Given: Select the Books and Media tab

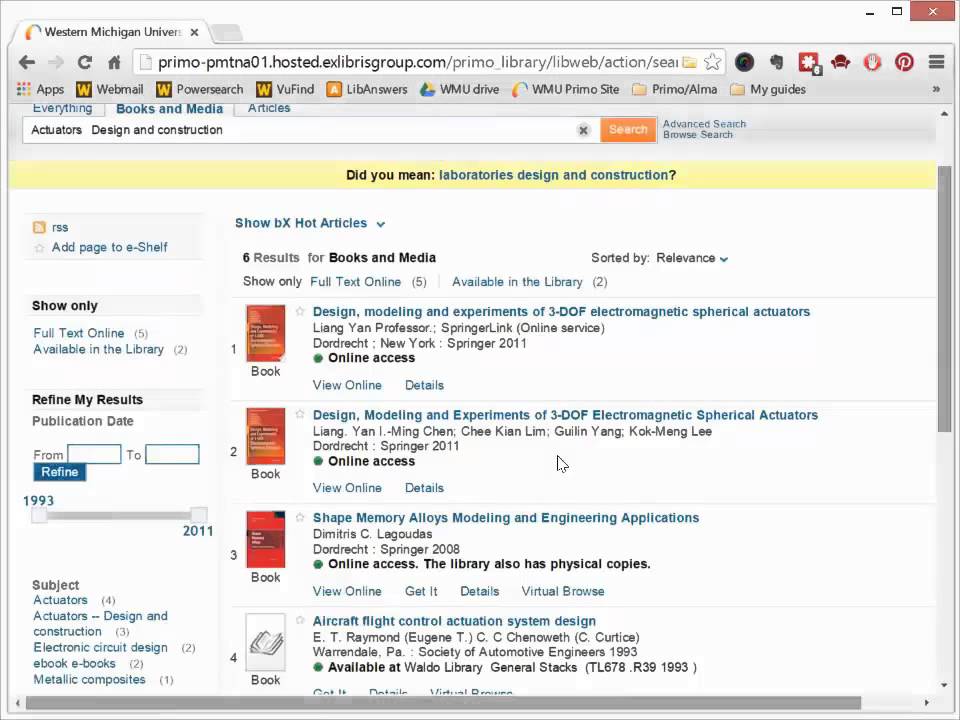Looking at the screenshot, I should coord(170,109).
